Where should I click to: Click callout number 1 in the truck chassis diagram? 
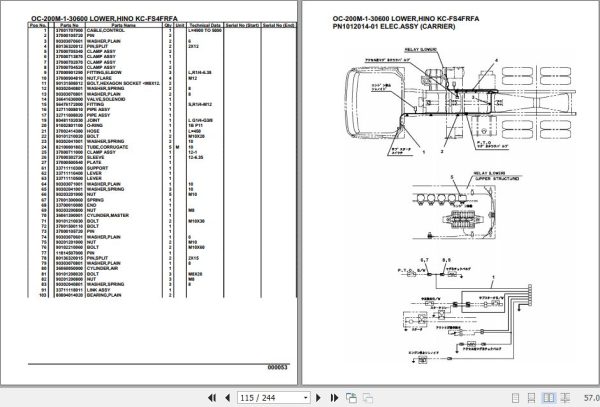pos(424,152)
